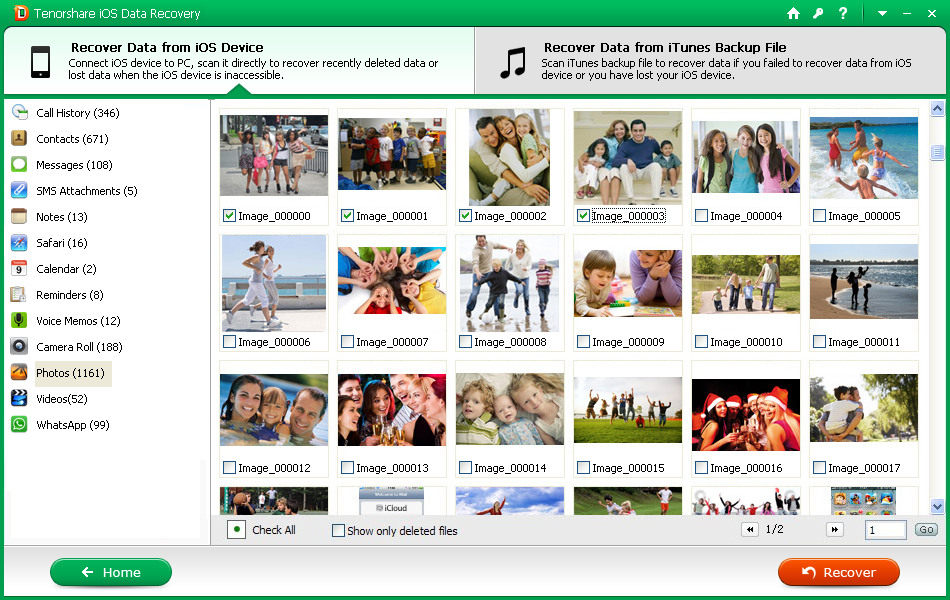Screen dimensions: 950x600
Task: Select Contacts (671) category
Action: (x=72, y=139)
